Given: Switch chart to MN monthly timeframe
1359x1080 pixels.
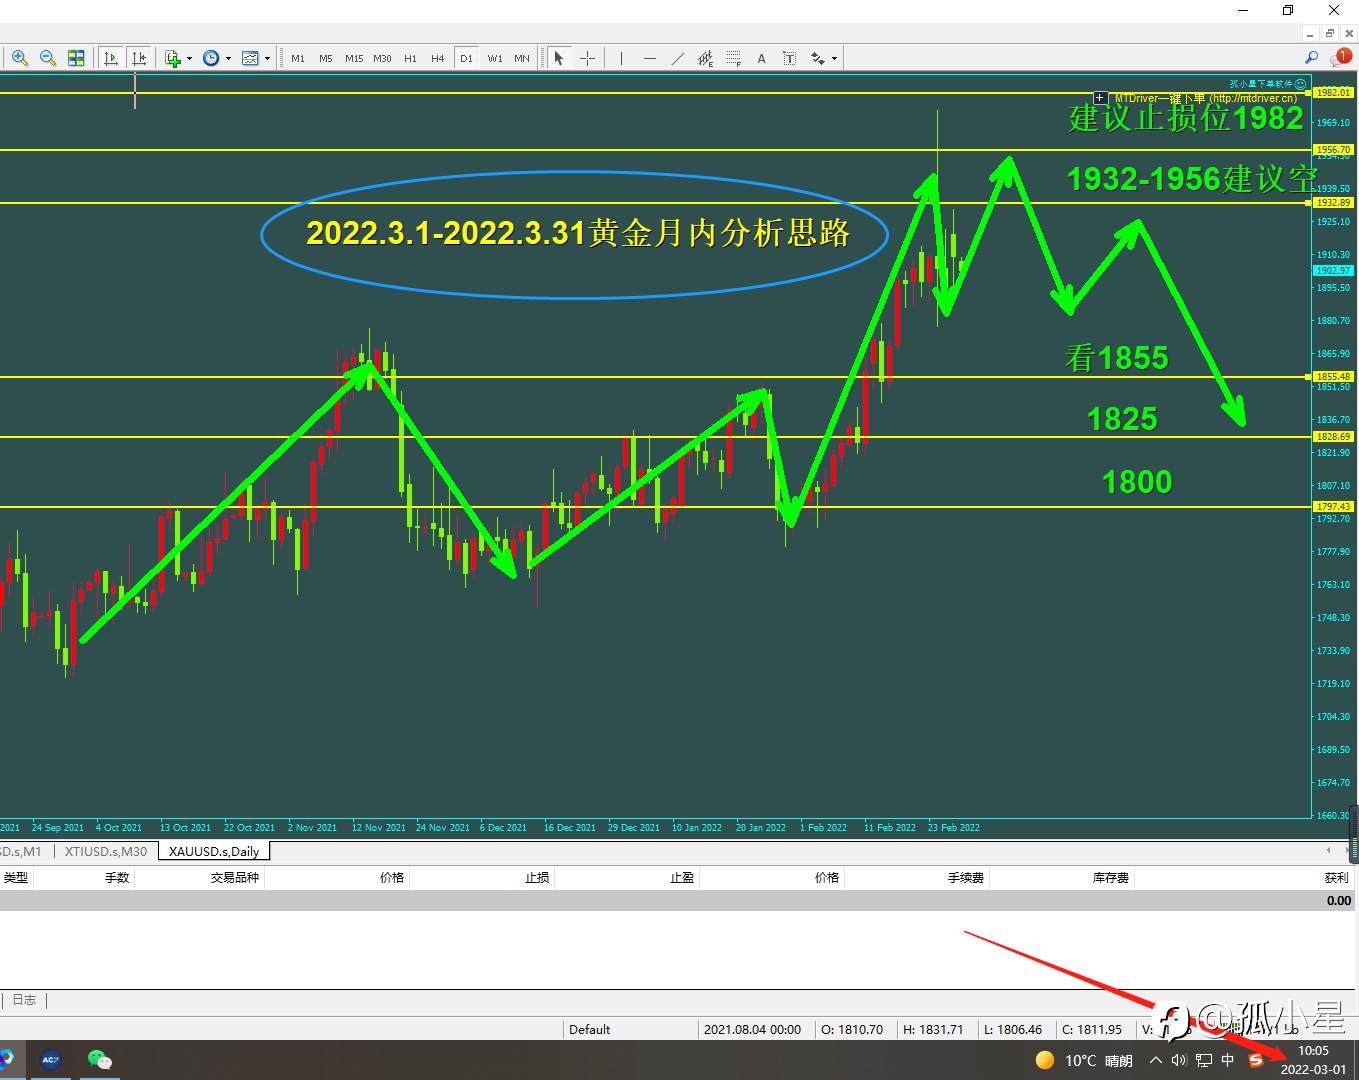Looking at the screenshot, I should (x=522, y=58).
